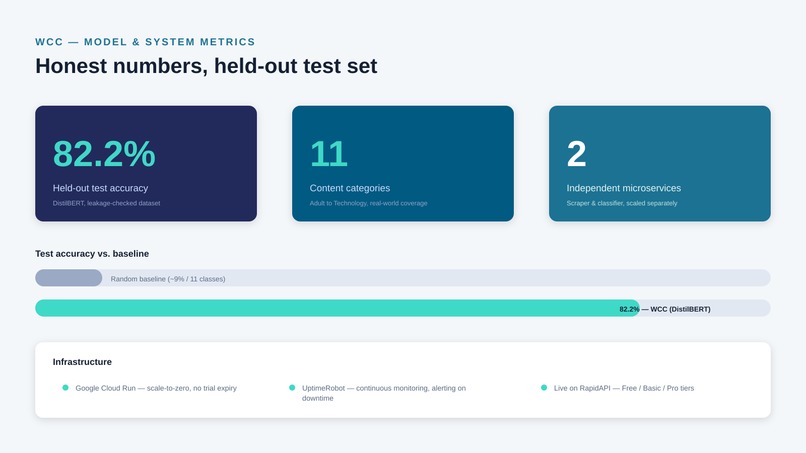
Task: Select the Live on RapidAPI tiers text
Action: [x=624, y=388]
